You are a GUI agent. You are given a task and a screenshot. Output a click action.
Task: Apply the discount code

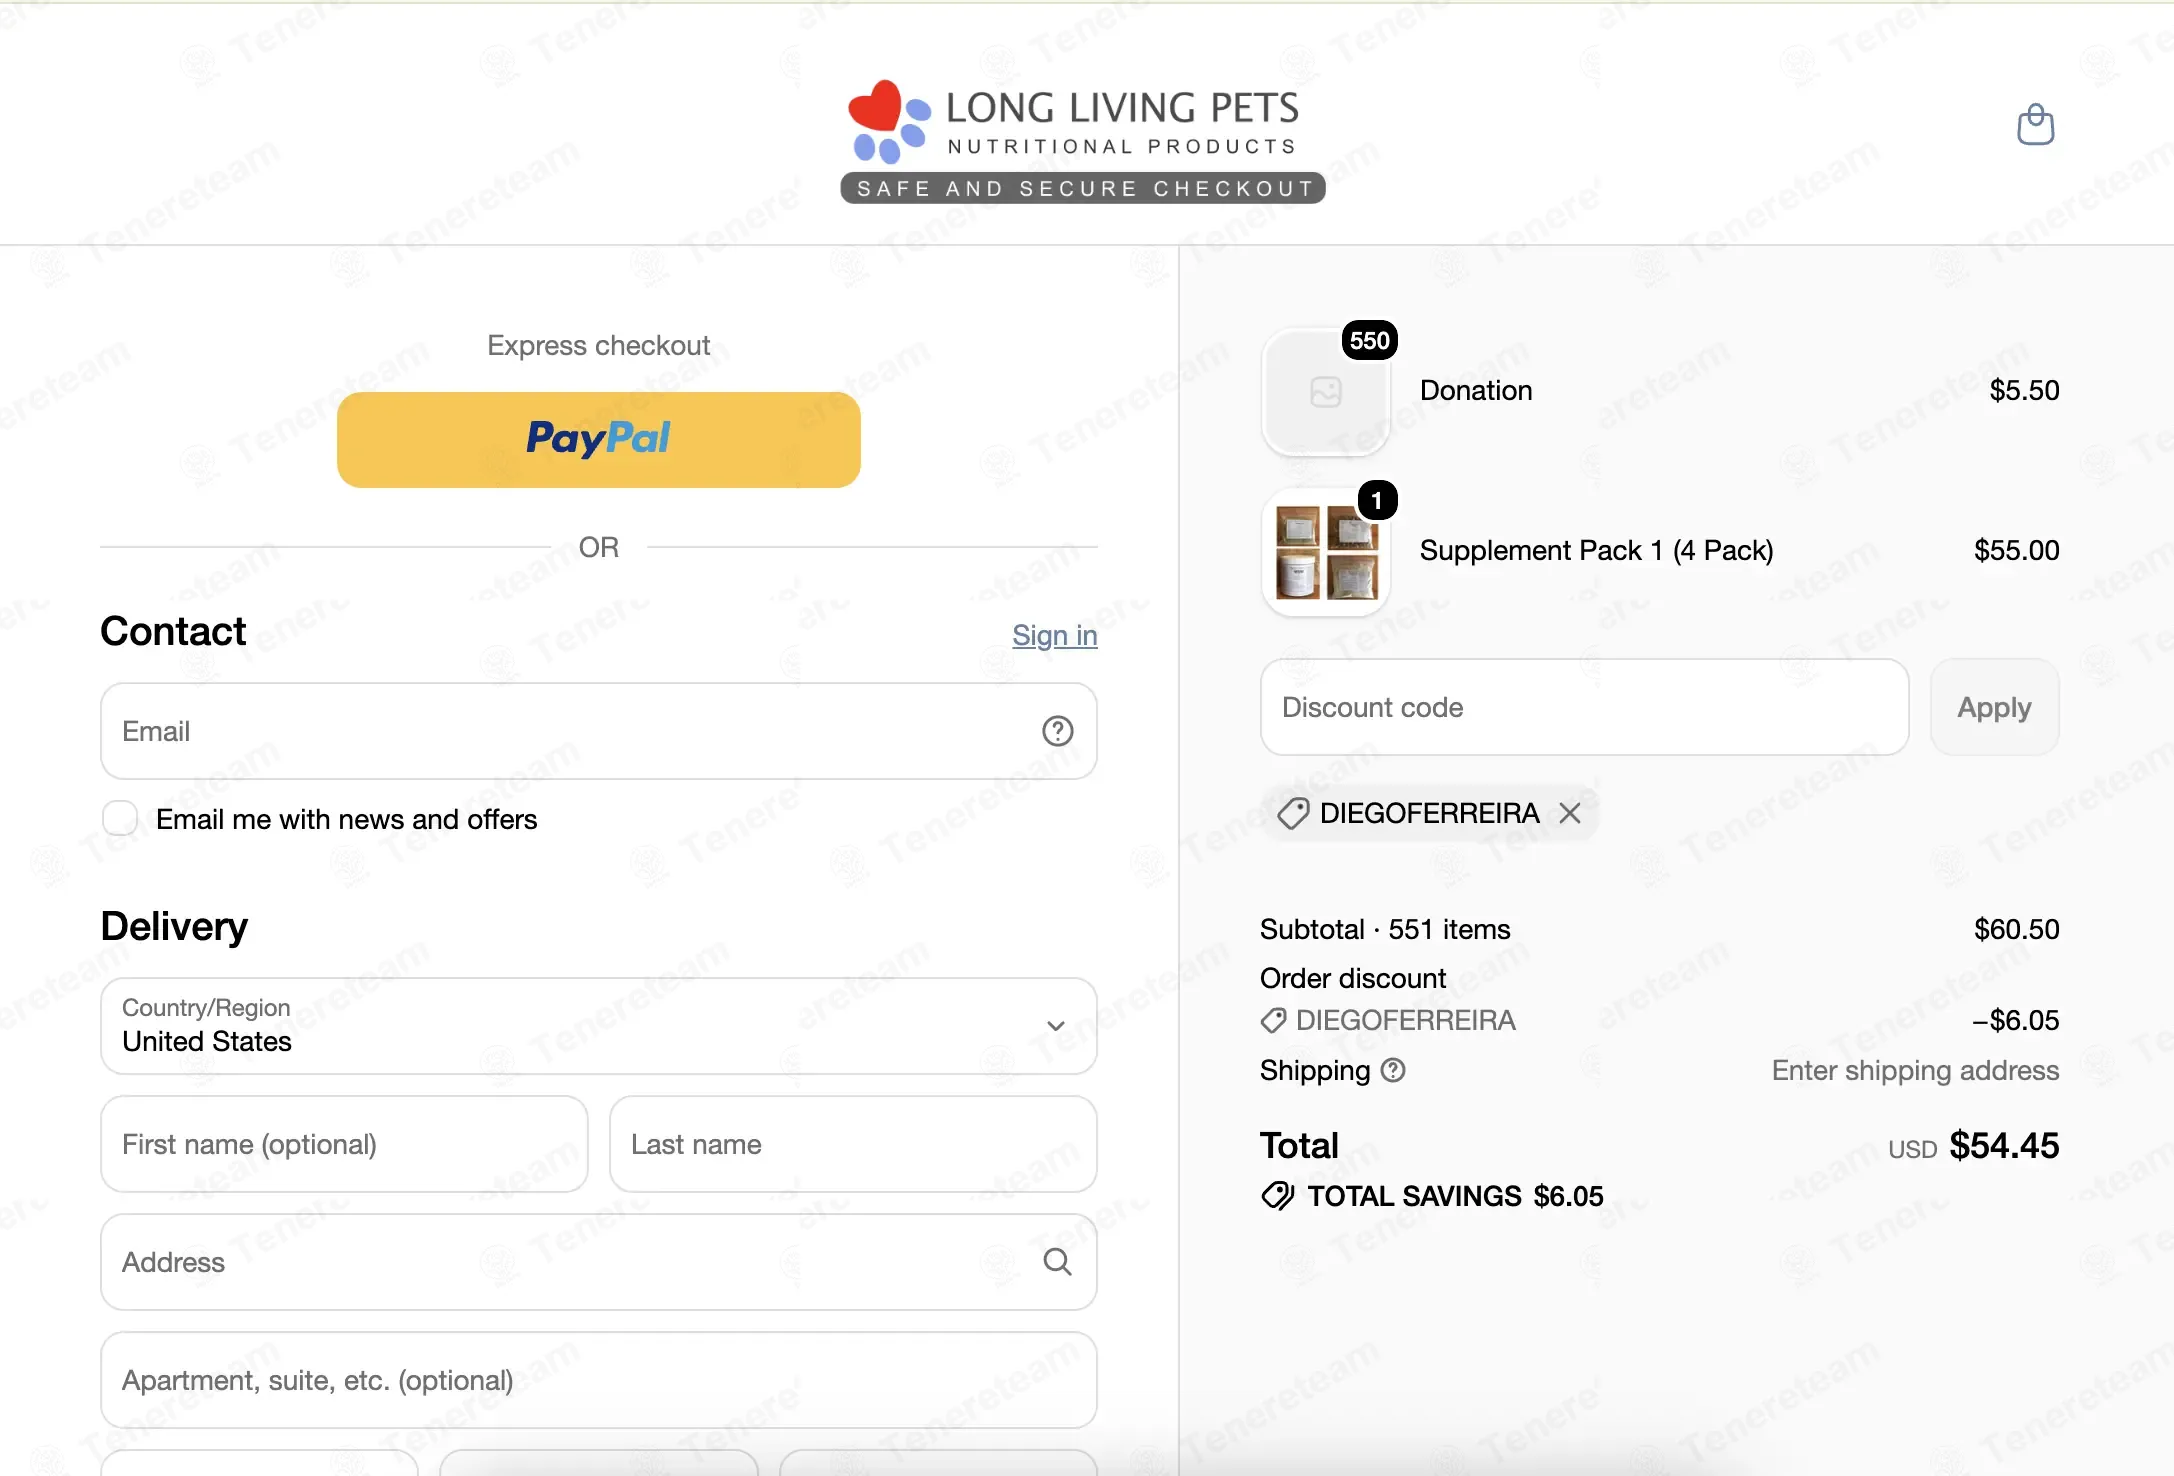[1994, 707]
